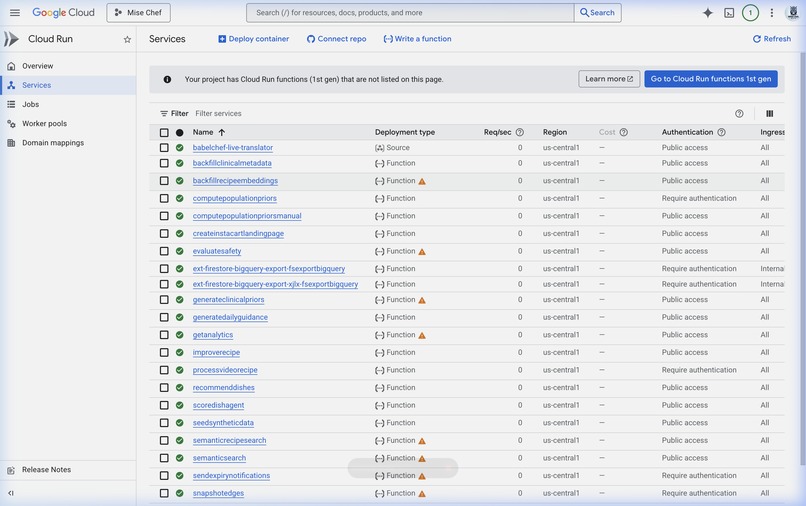Click warning icon on backfillrecipeembeddings row
The height and width of the screenshot is (506, 806).
pyautogui.click(x=422, y=181)
